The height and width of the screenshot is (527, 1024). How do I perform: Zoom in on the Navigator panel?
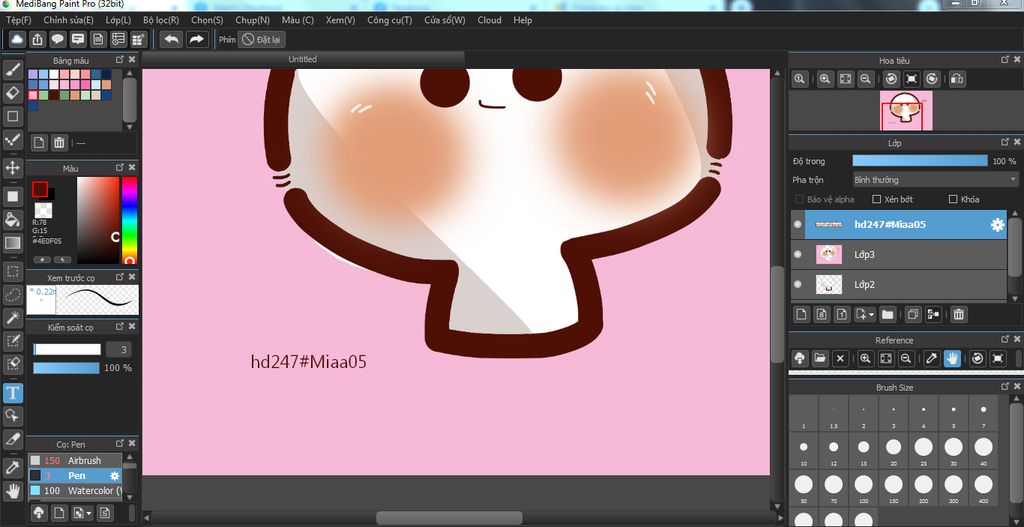pyautogui.click(x=825, y=79)
